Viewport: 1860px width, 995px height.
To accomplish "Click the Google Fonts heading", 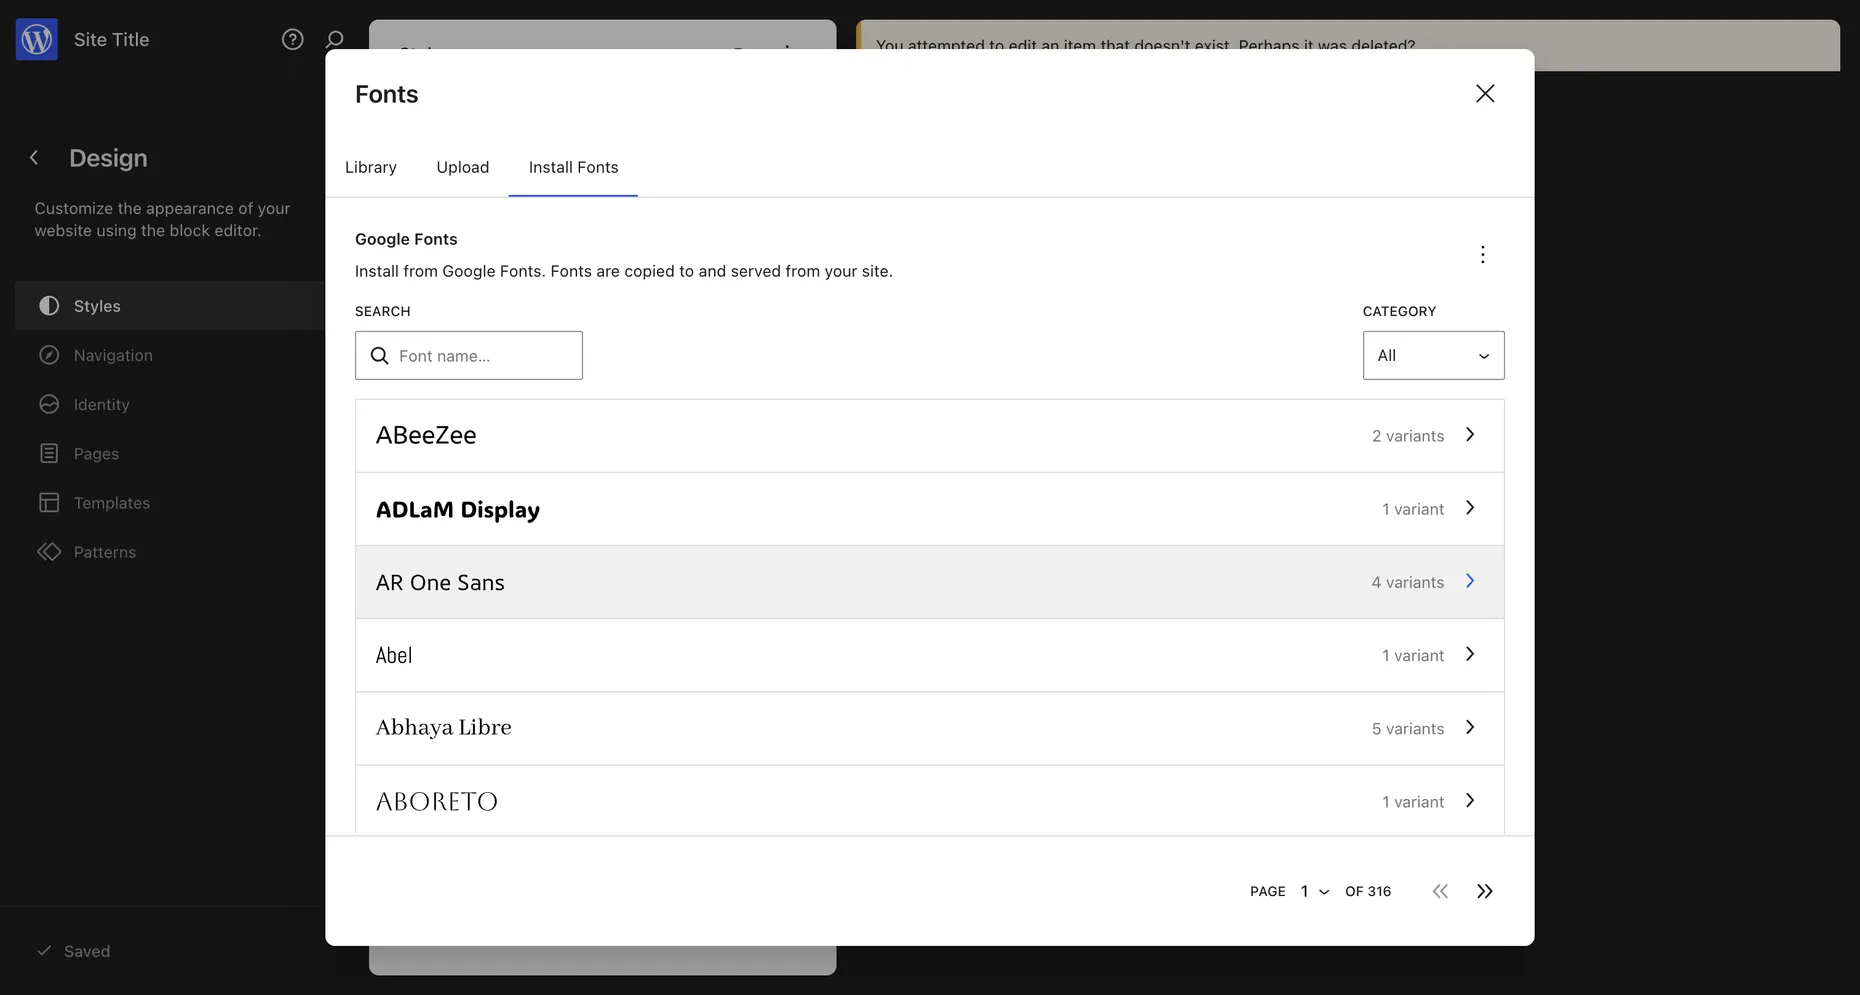I will pyautogui.click(x=406, y=239).
